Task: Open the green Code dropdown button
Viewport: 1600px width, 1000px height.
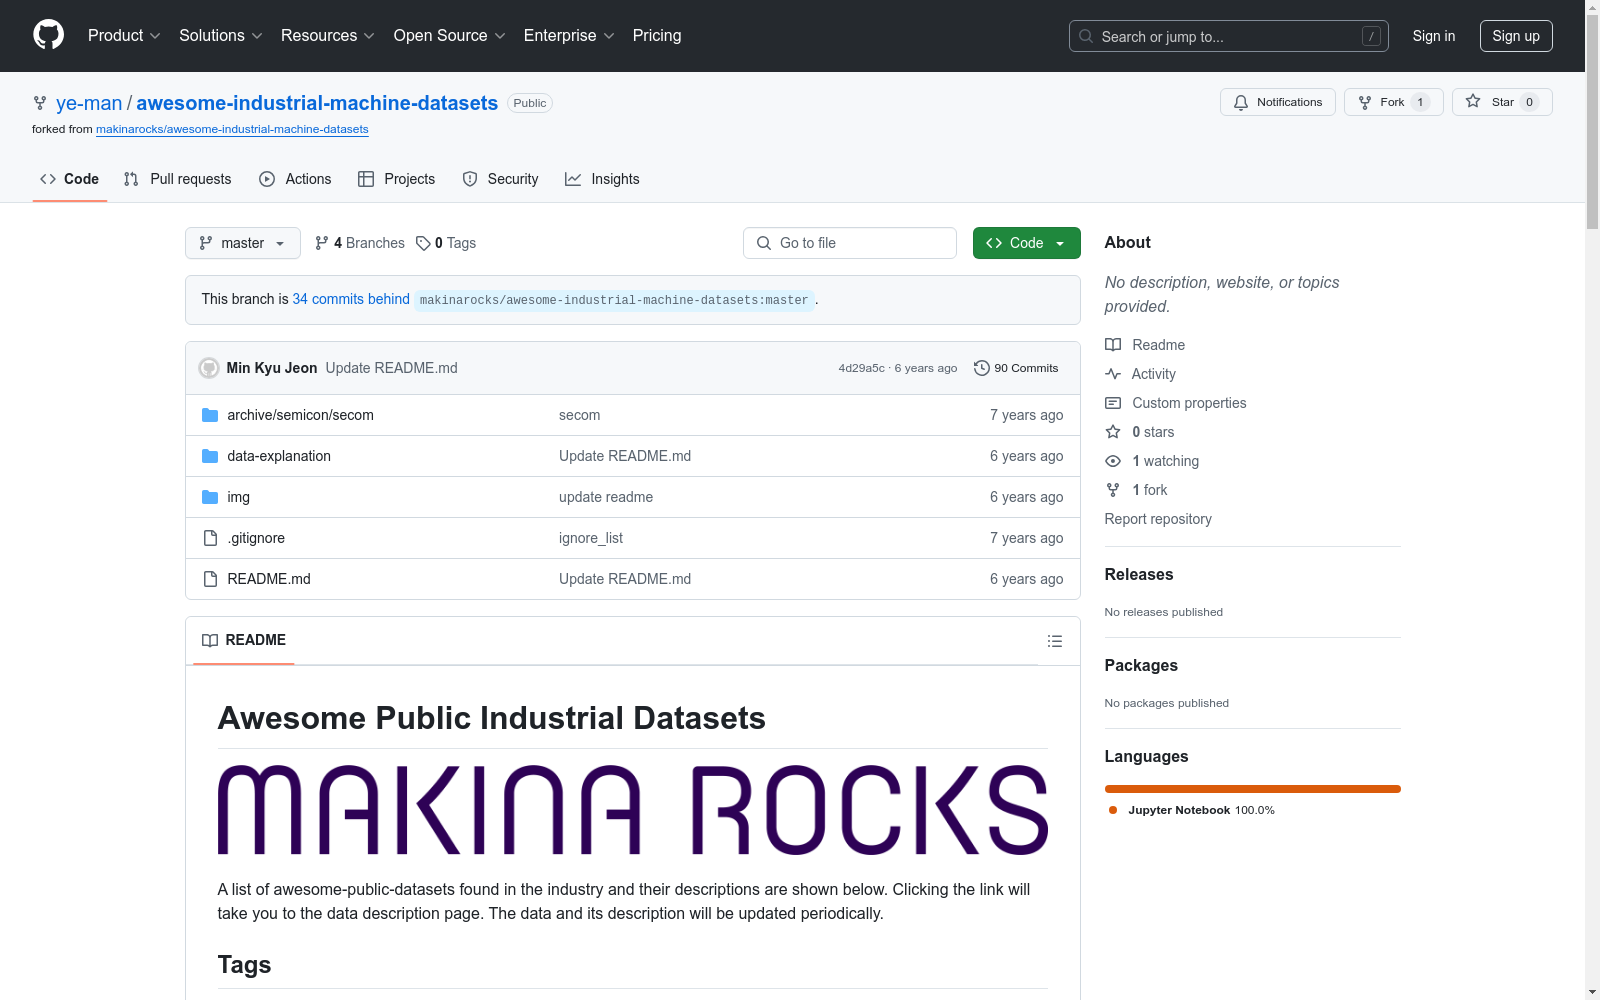Action: click(1026, 243)
